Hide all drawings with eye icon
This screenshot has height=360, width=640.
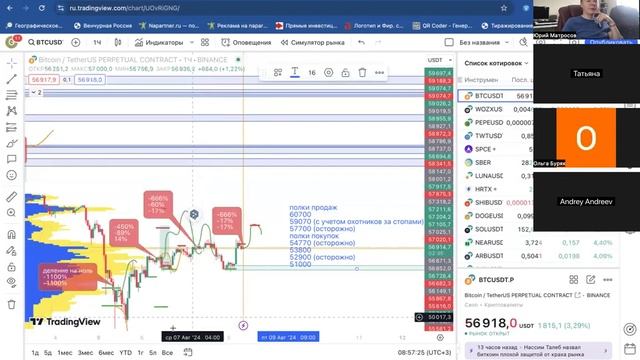point(11,282)
